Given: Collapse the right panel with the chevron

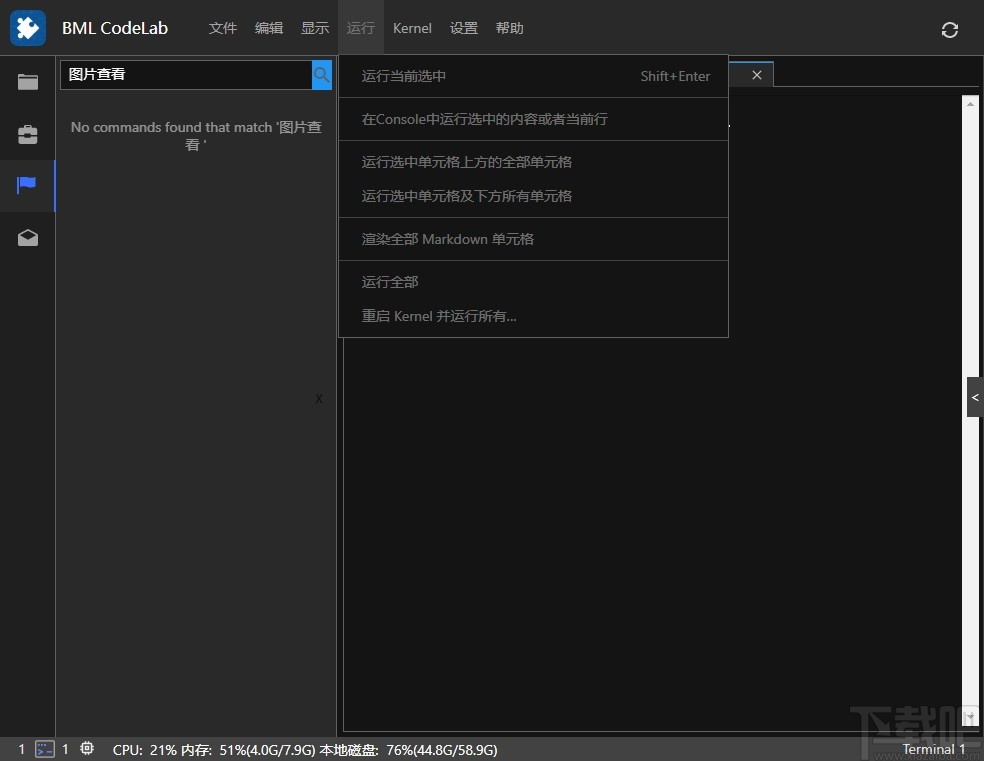Looking at the screenshot, I should click(974, 397).
